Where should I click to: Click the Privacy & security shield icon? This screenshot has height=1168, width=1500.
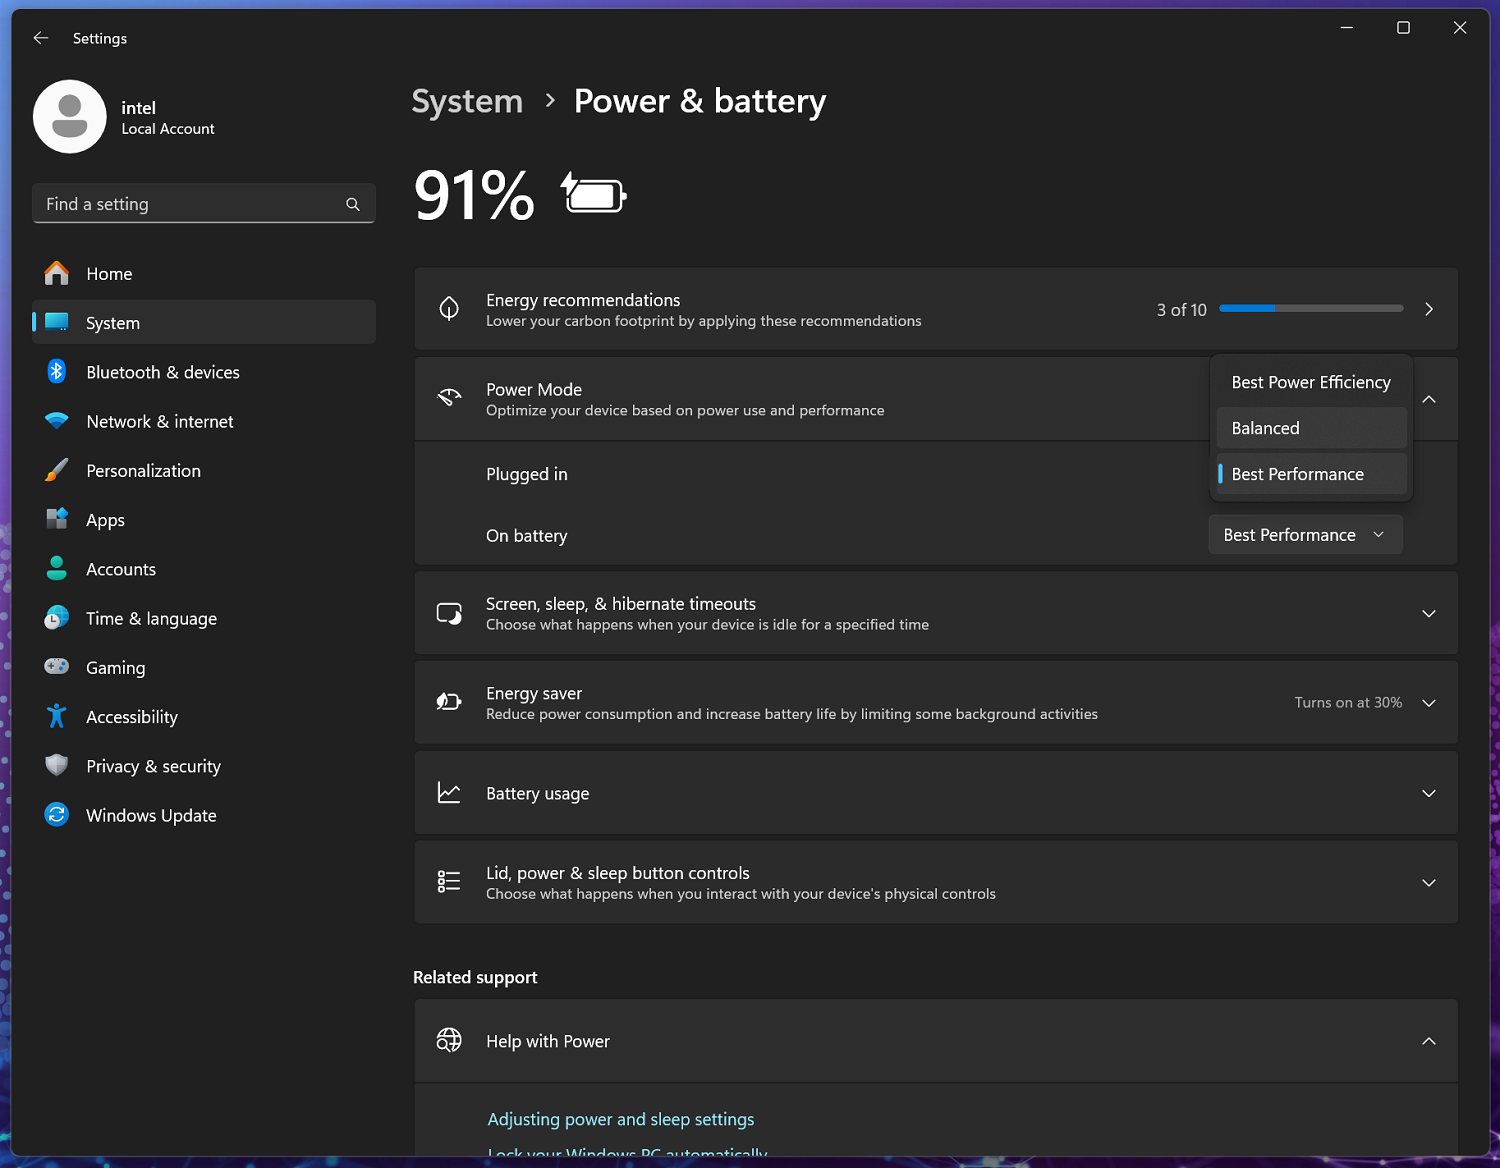[57, 766]
